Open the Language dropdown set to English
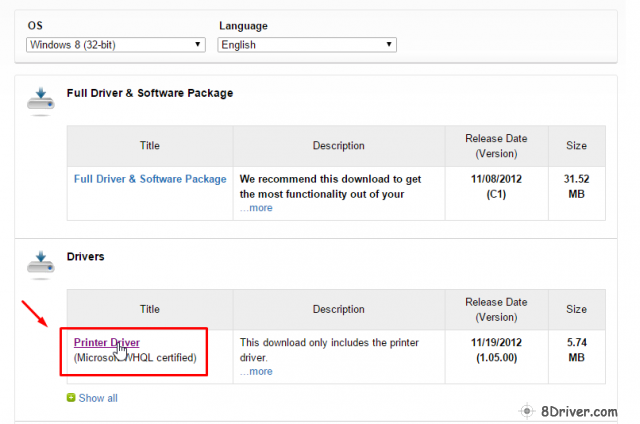The width and height of the screenshot is (640, 424). [306, 45]
